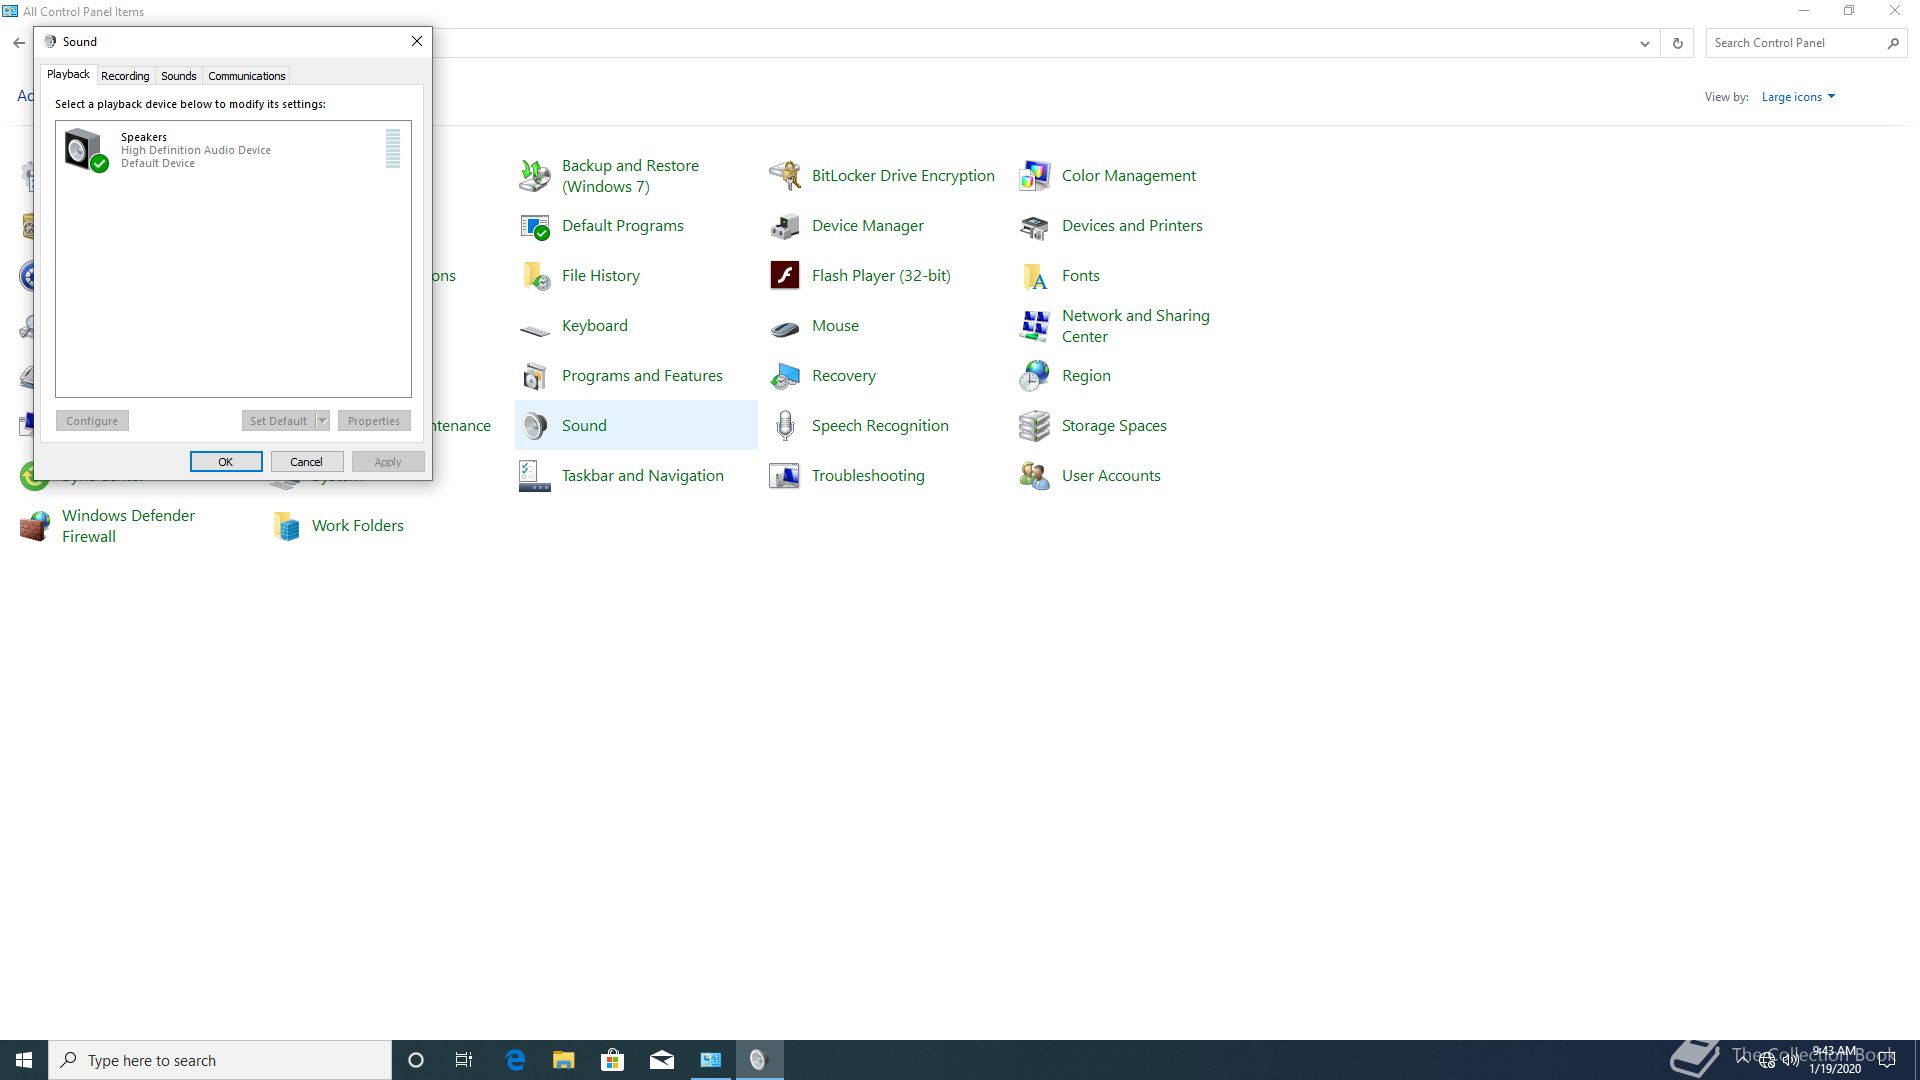Image resolution: width=1920 pixels, height=1080 pixels.
Task: Open Device Manager icon
Action: 785,226
